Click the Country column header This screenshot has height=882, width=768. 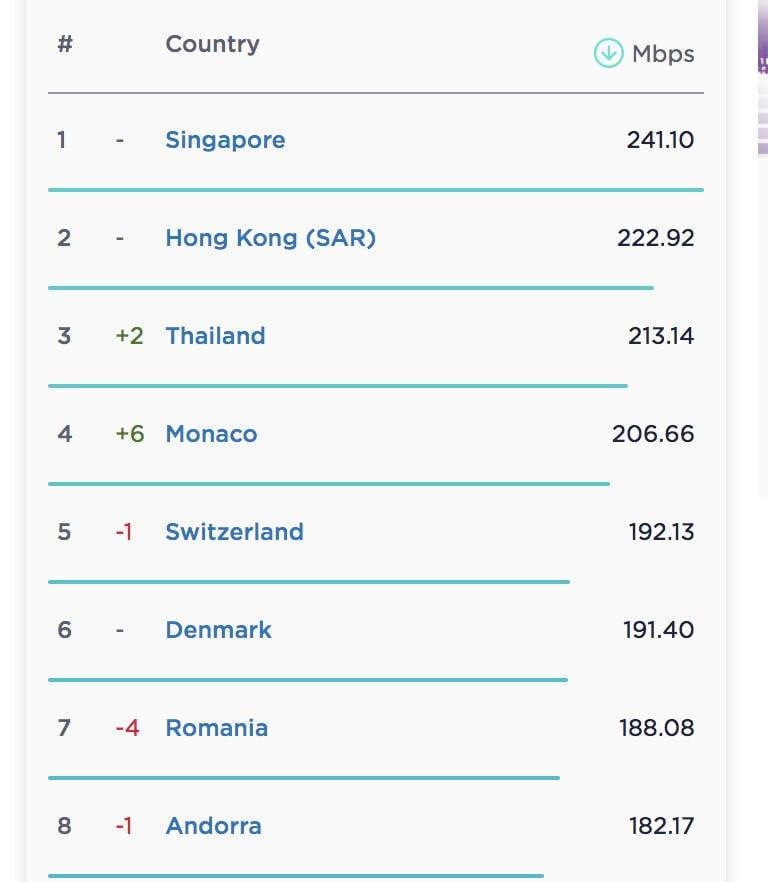[212, 44]
